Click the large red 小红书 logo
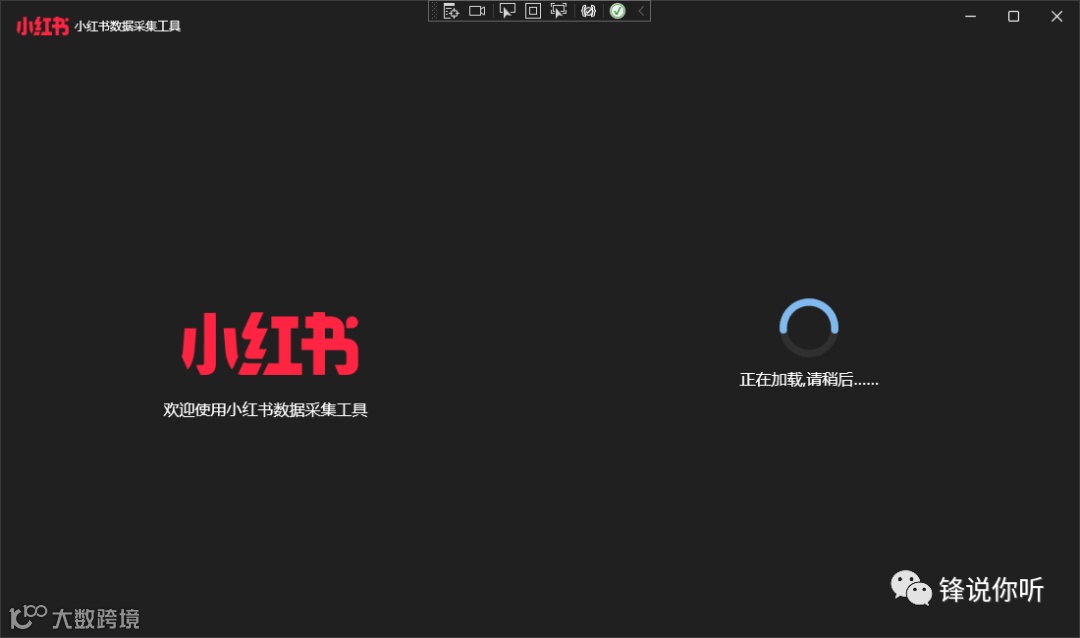1080x638 pixels. 270,344
